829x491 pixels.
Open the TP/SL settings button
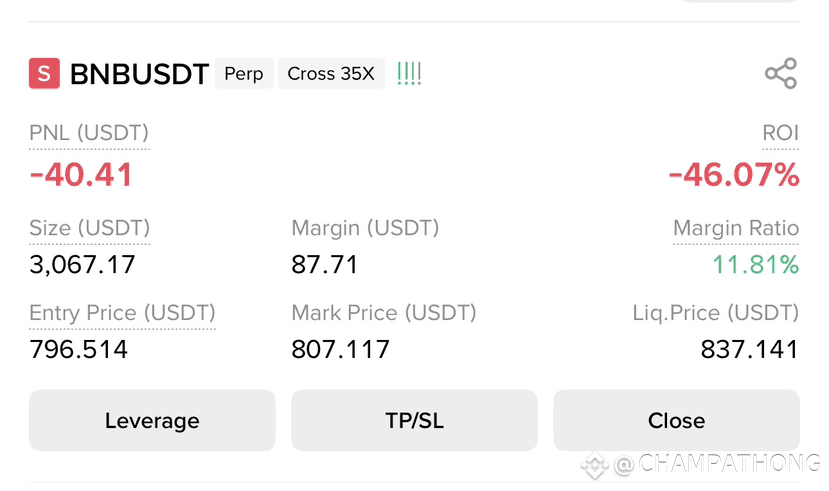pyautogui.click(x=414, y=420)
